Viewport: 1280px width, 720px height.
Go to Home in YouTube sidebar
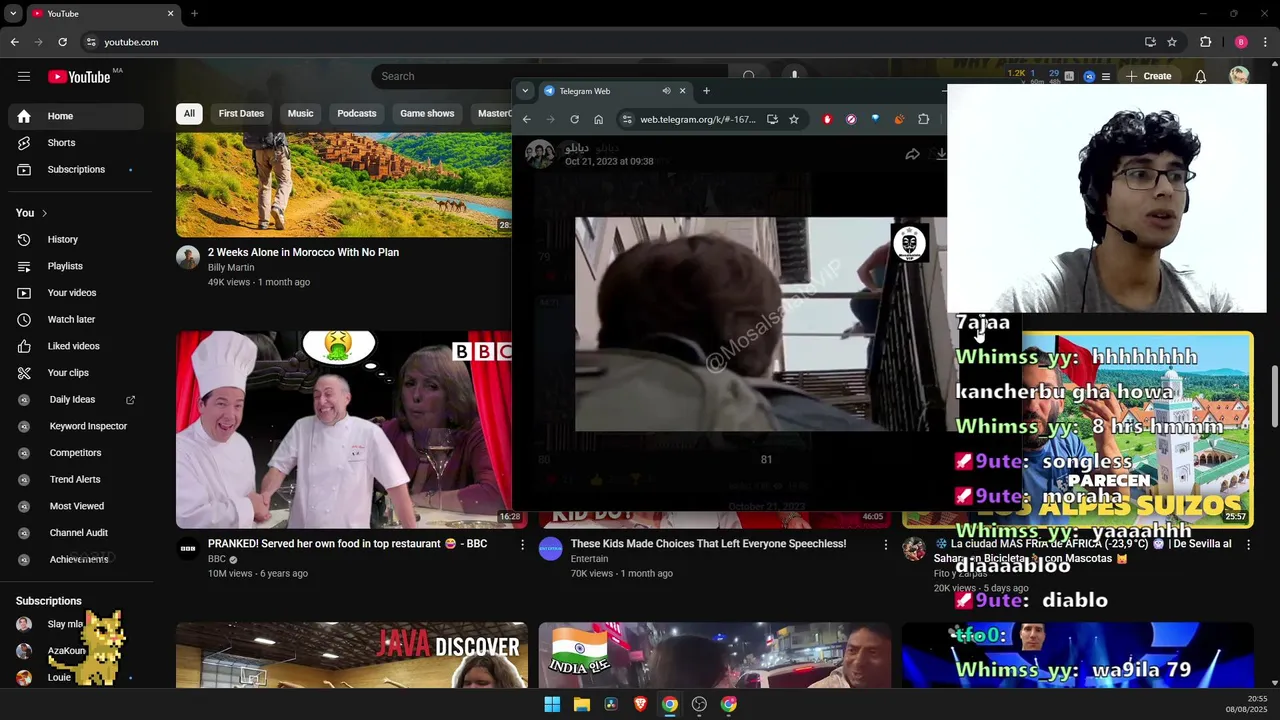[x=76, y=116]
